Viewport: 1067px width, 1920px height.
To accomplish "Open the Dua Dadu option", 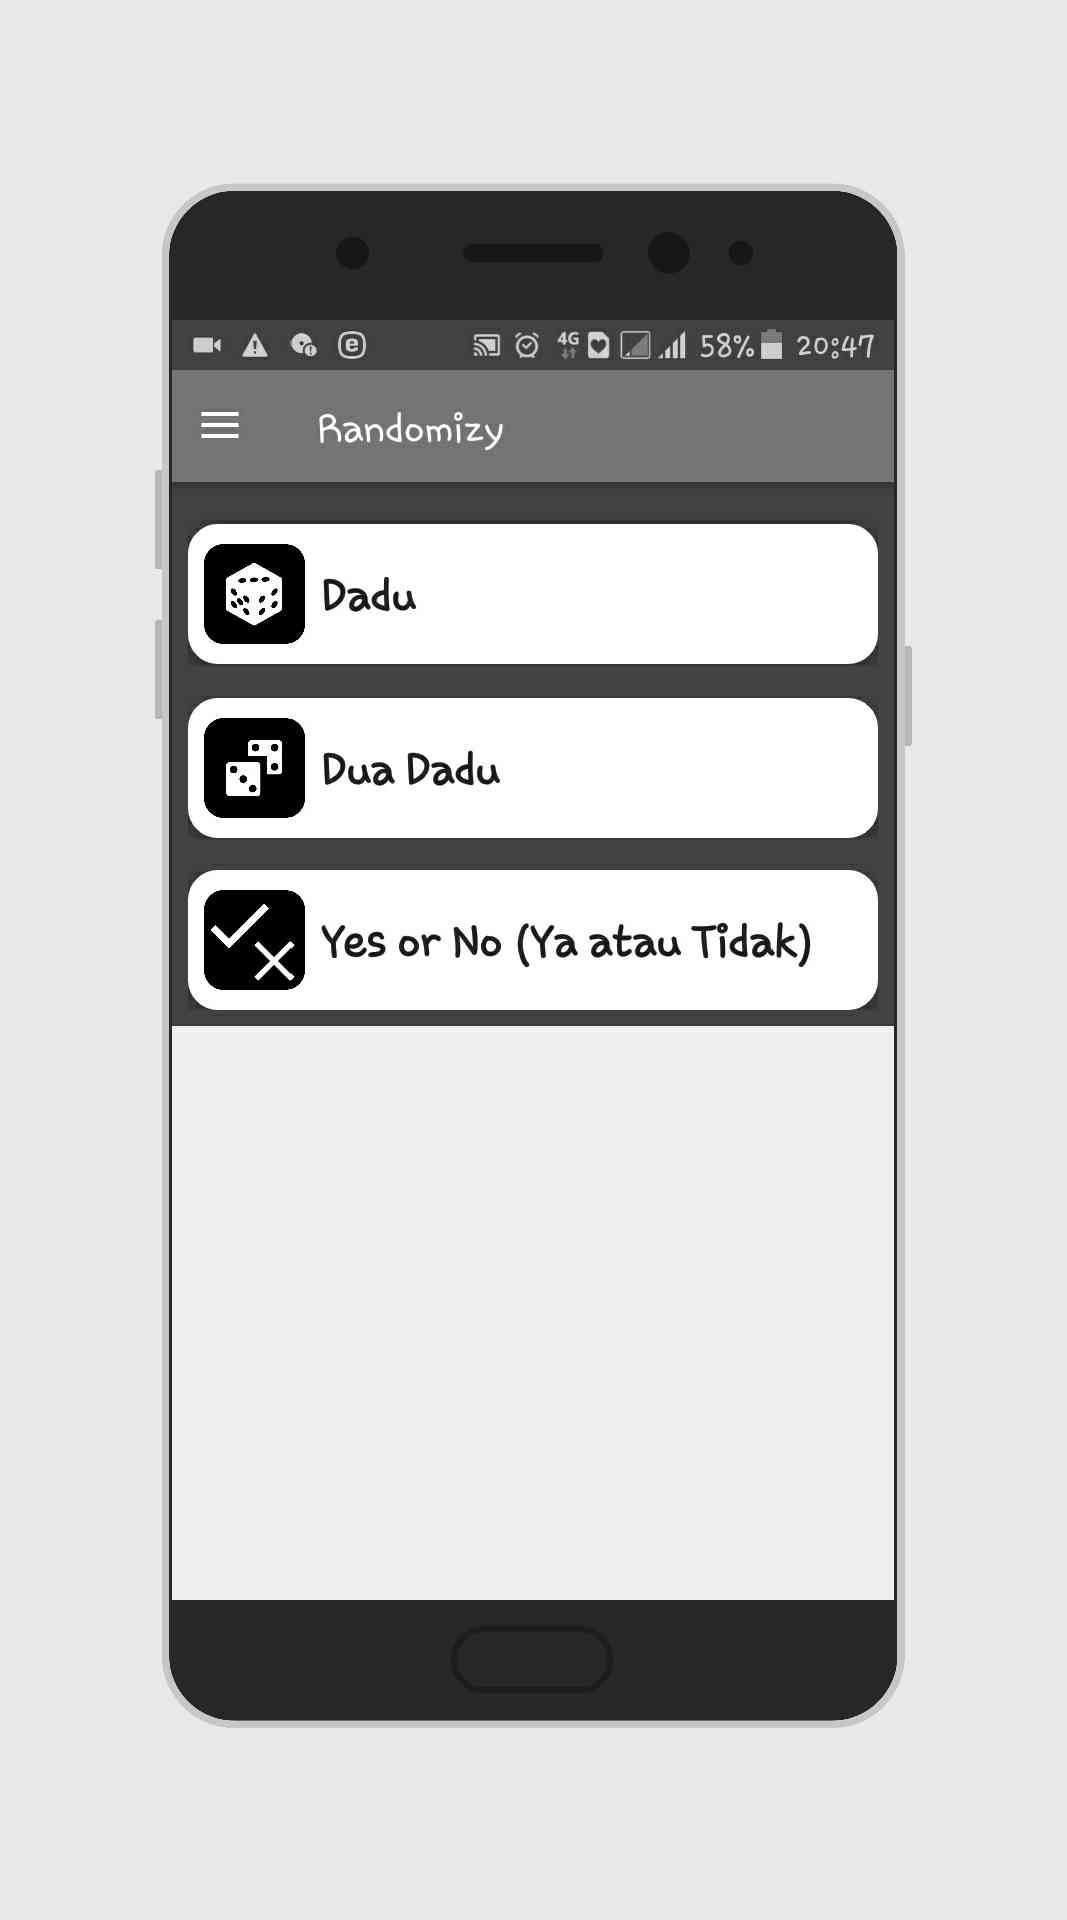I will [532, 768].
